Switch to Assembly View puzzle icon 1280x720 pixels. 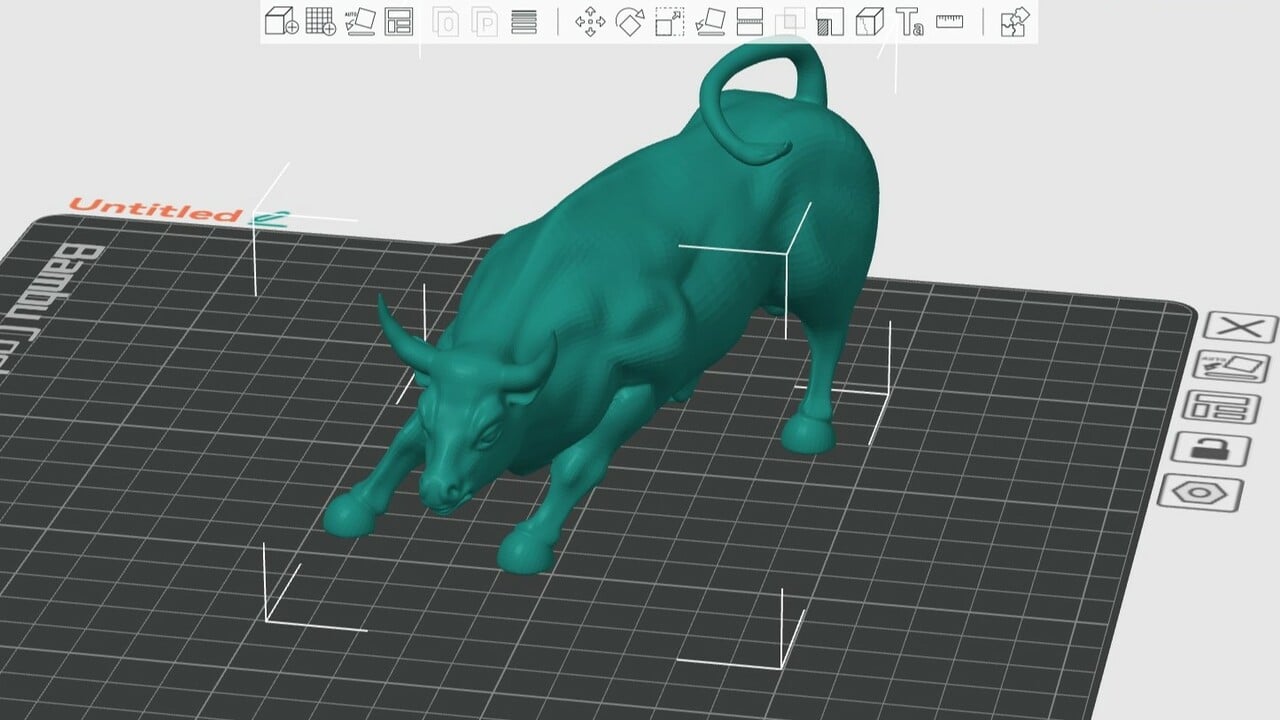click(1015, 21)
